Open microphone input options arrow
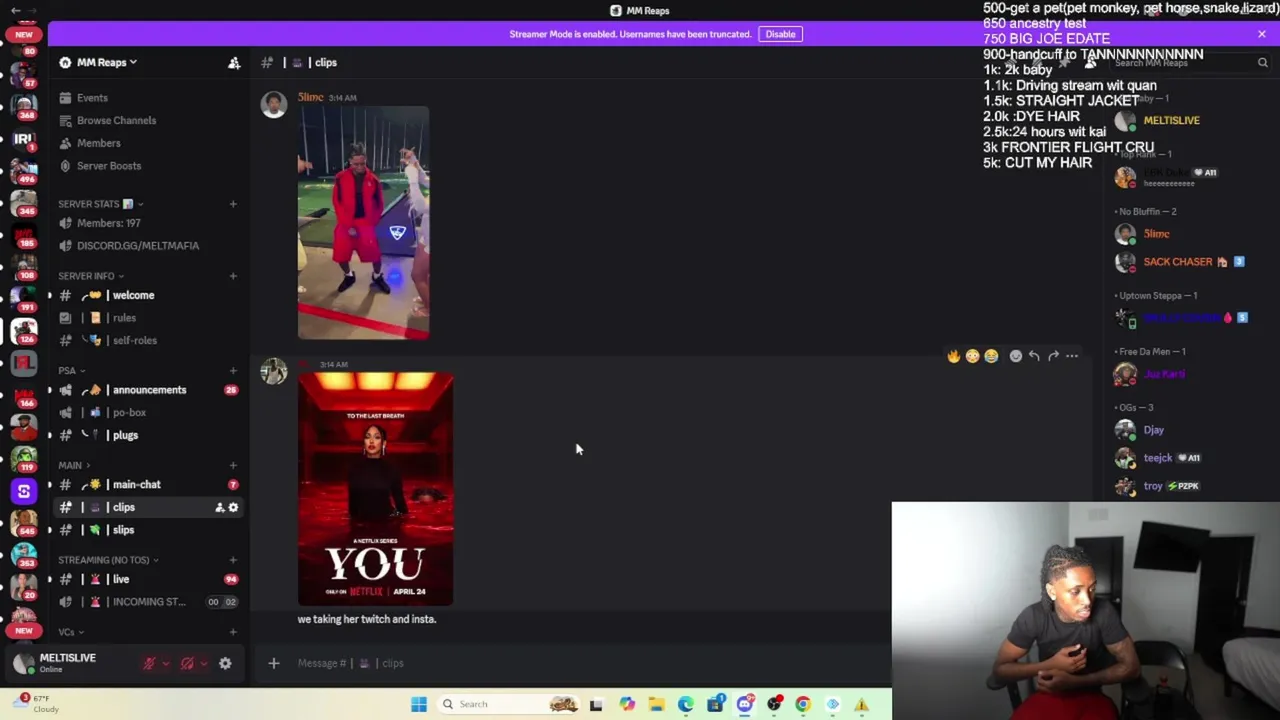Screen dimensions: 1280x720 click(x=166, y=663)
